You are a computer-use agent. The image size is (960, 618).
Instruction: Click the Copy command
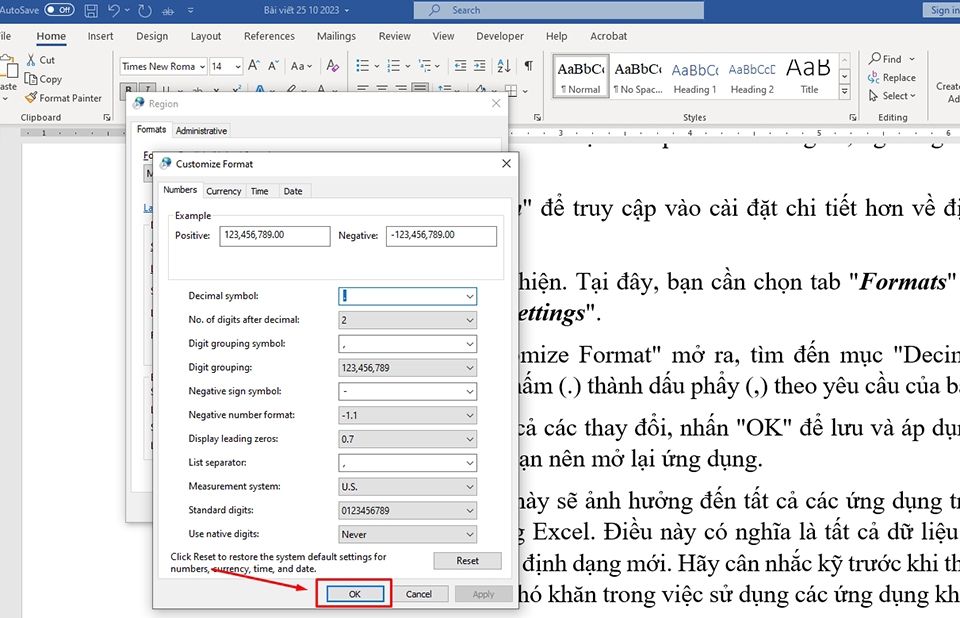tap(43, 79)
